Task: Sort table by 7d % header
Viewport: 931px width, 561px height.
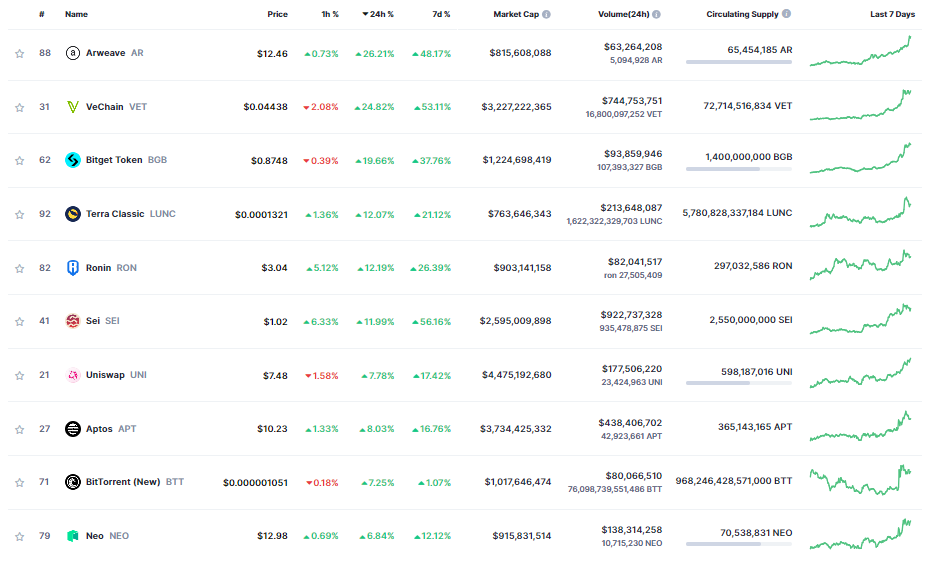Action: 441,14
